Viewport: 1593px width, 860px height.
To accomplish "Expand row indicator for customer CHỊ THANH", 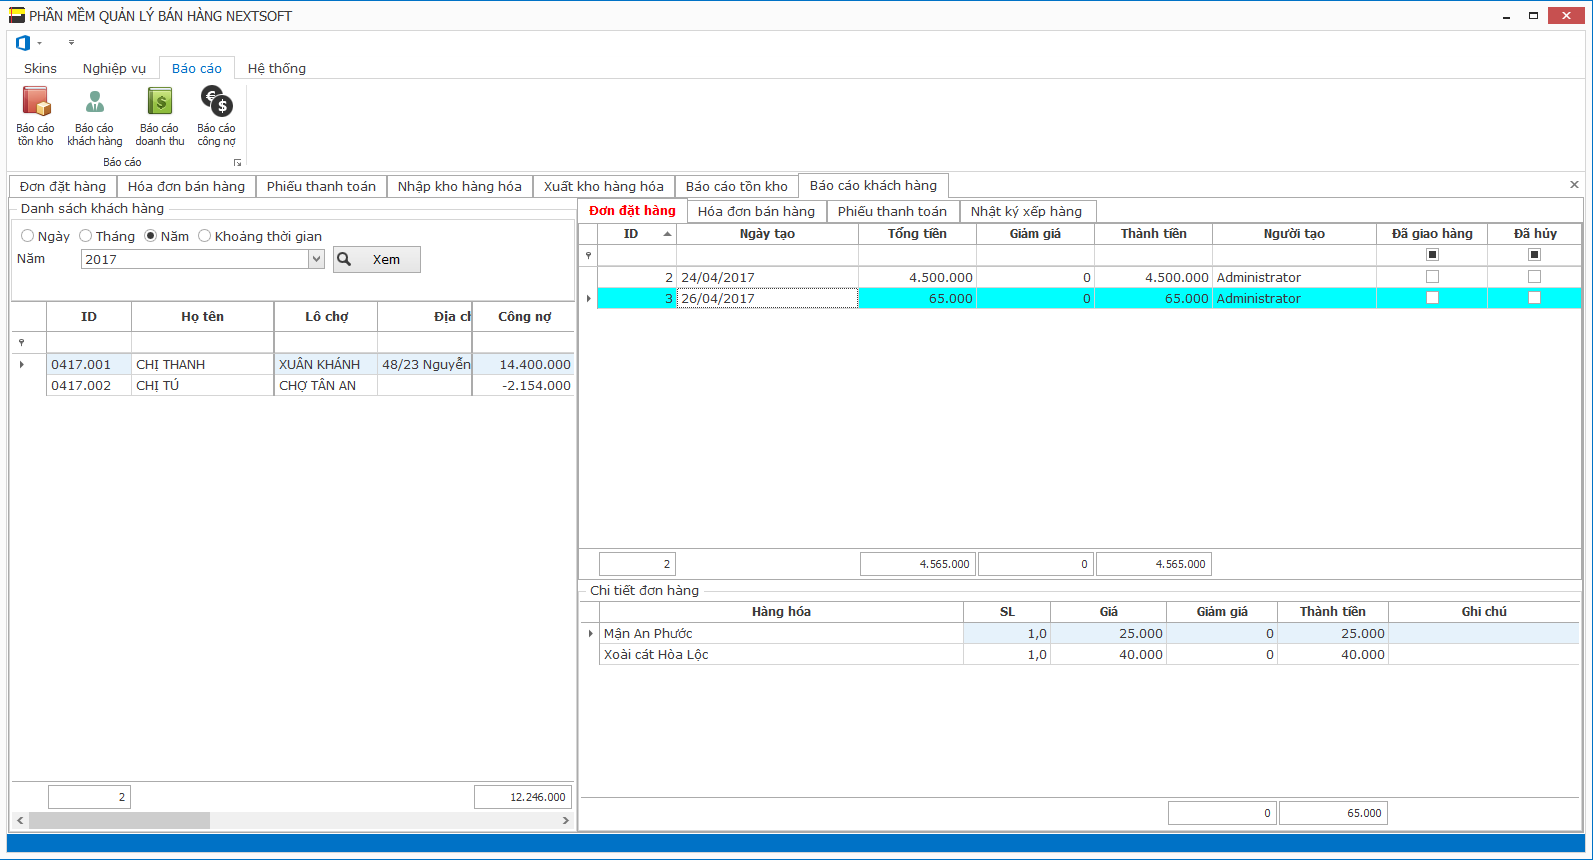I will 22,365.
